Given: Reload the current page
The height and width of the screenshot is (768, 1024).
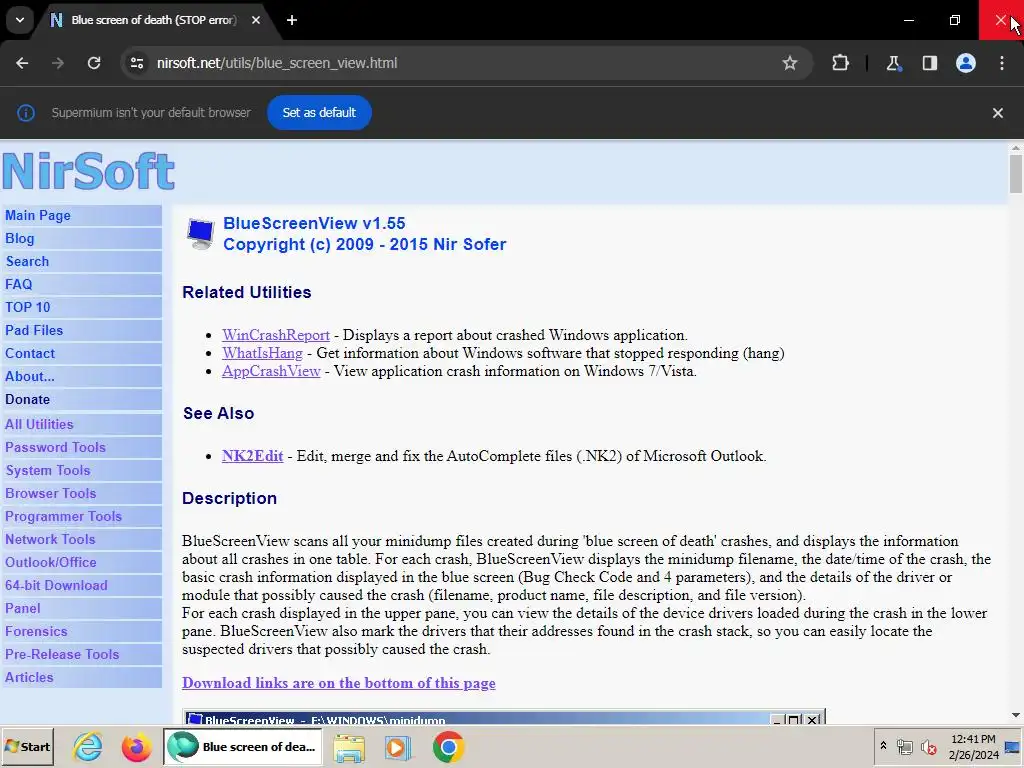Looking at the screenshot, I should 94,63.
